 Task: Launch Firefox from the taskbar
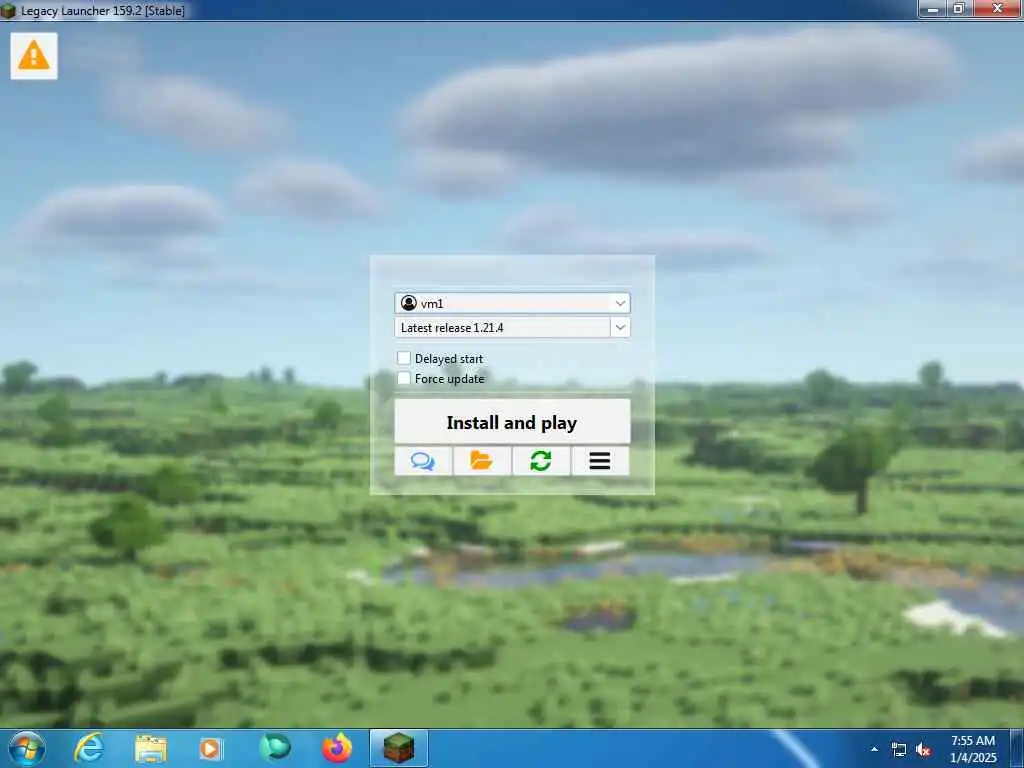(x=337, y=748)
